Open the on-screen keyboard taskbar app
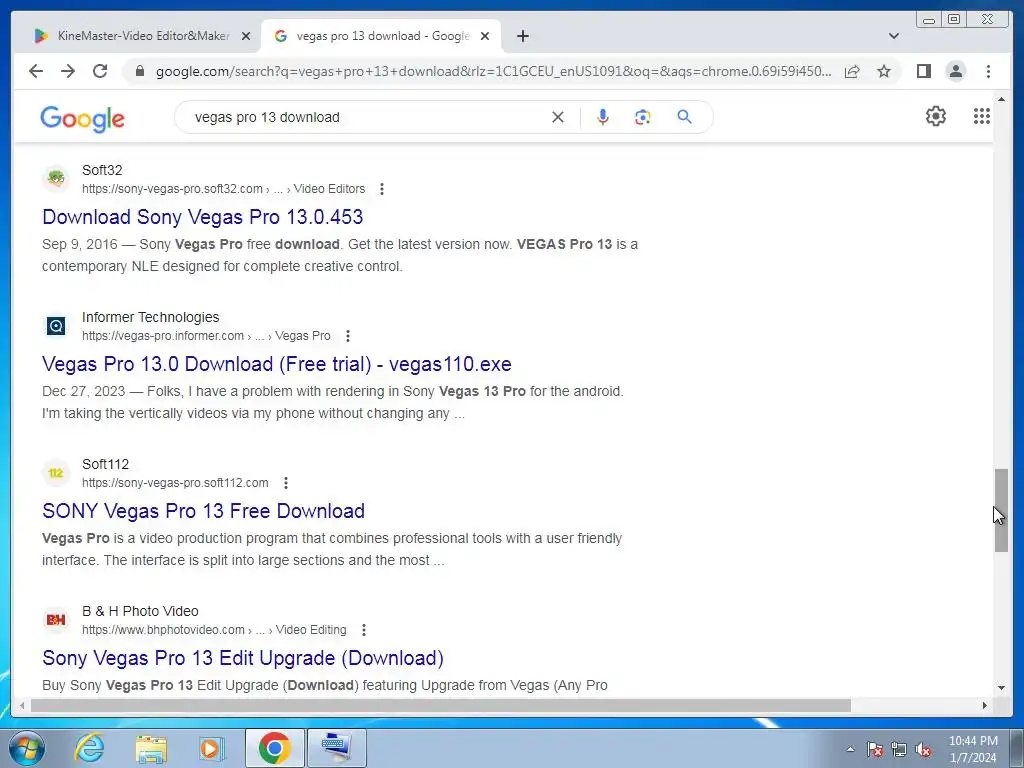 [336, 748]
